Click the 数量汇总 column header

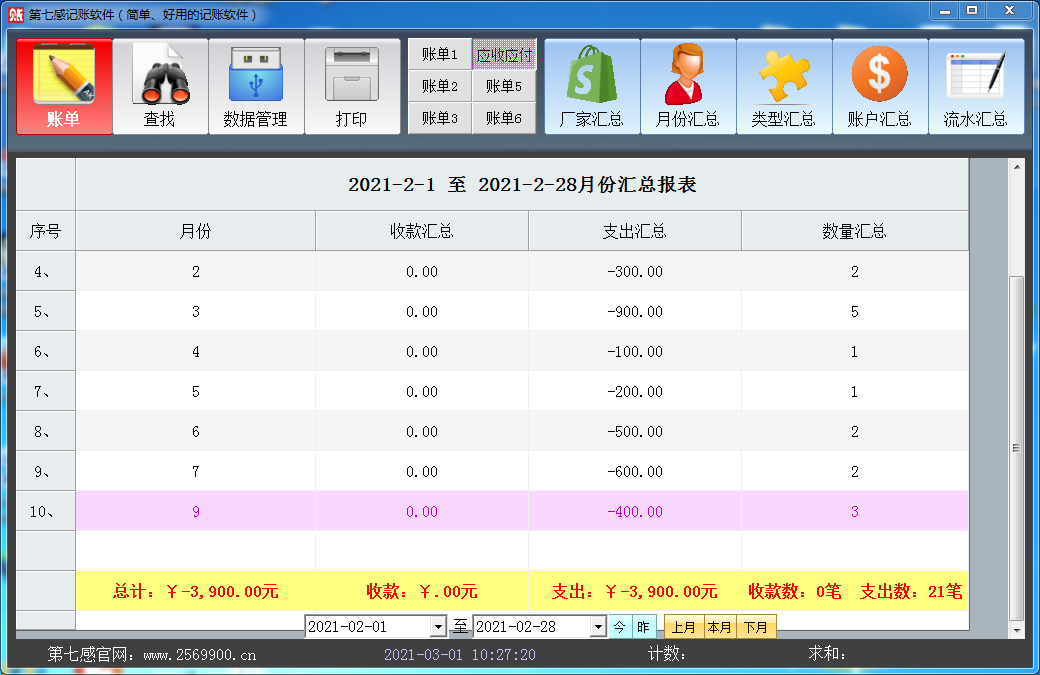point(854,231)
